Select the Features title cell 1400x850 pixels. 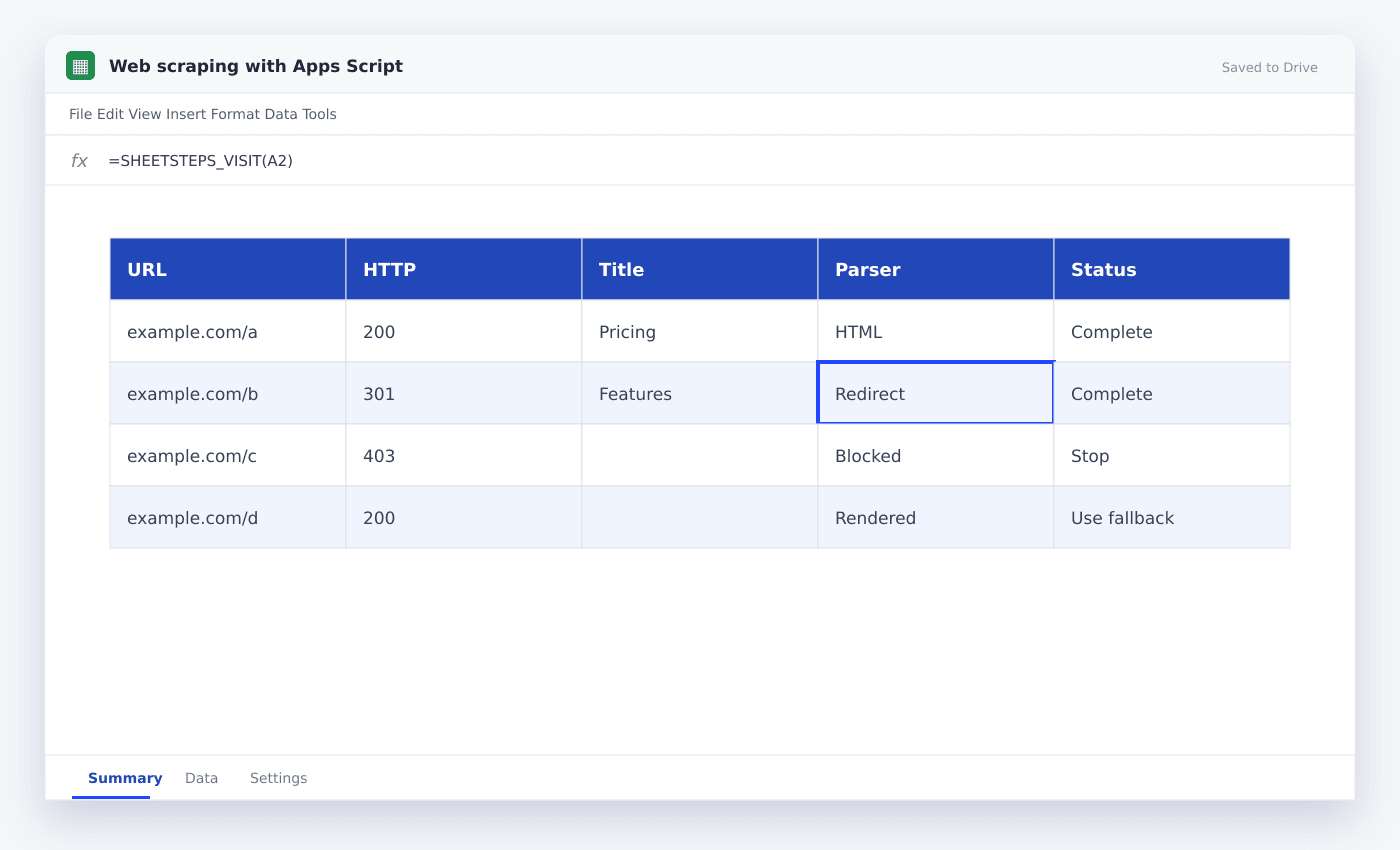coord(700,393)
